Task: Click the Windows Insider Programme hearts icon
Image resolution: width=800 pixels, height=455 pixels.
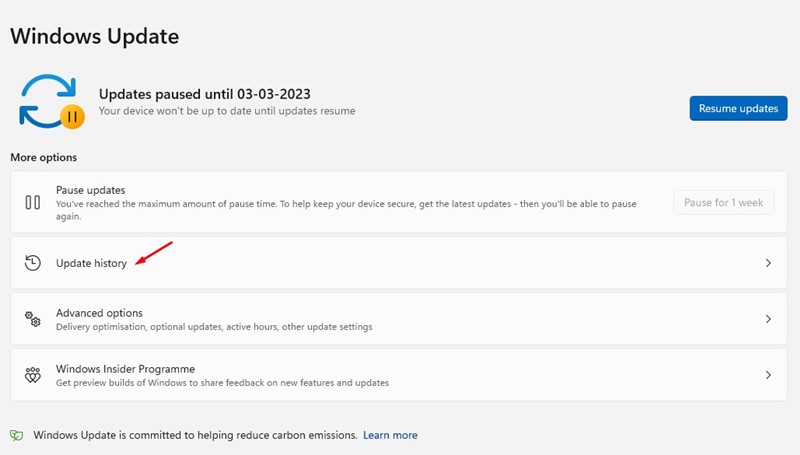Action: [33, 375]
